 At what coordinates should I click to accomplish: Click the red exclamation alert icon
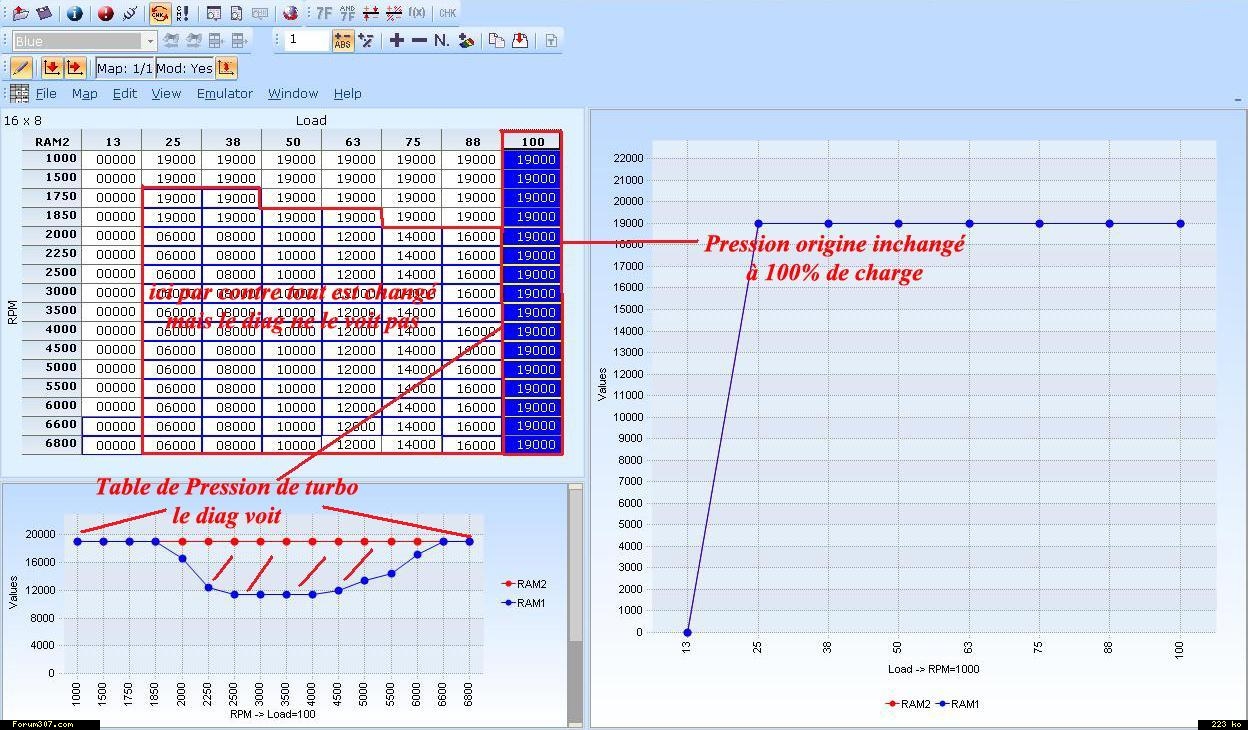[x=106, y=13]
